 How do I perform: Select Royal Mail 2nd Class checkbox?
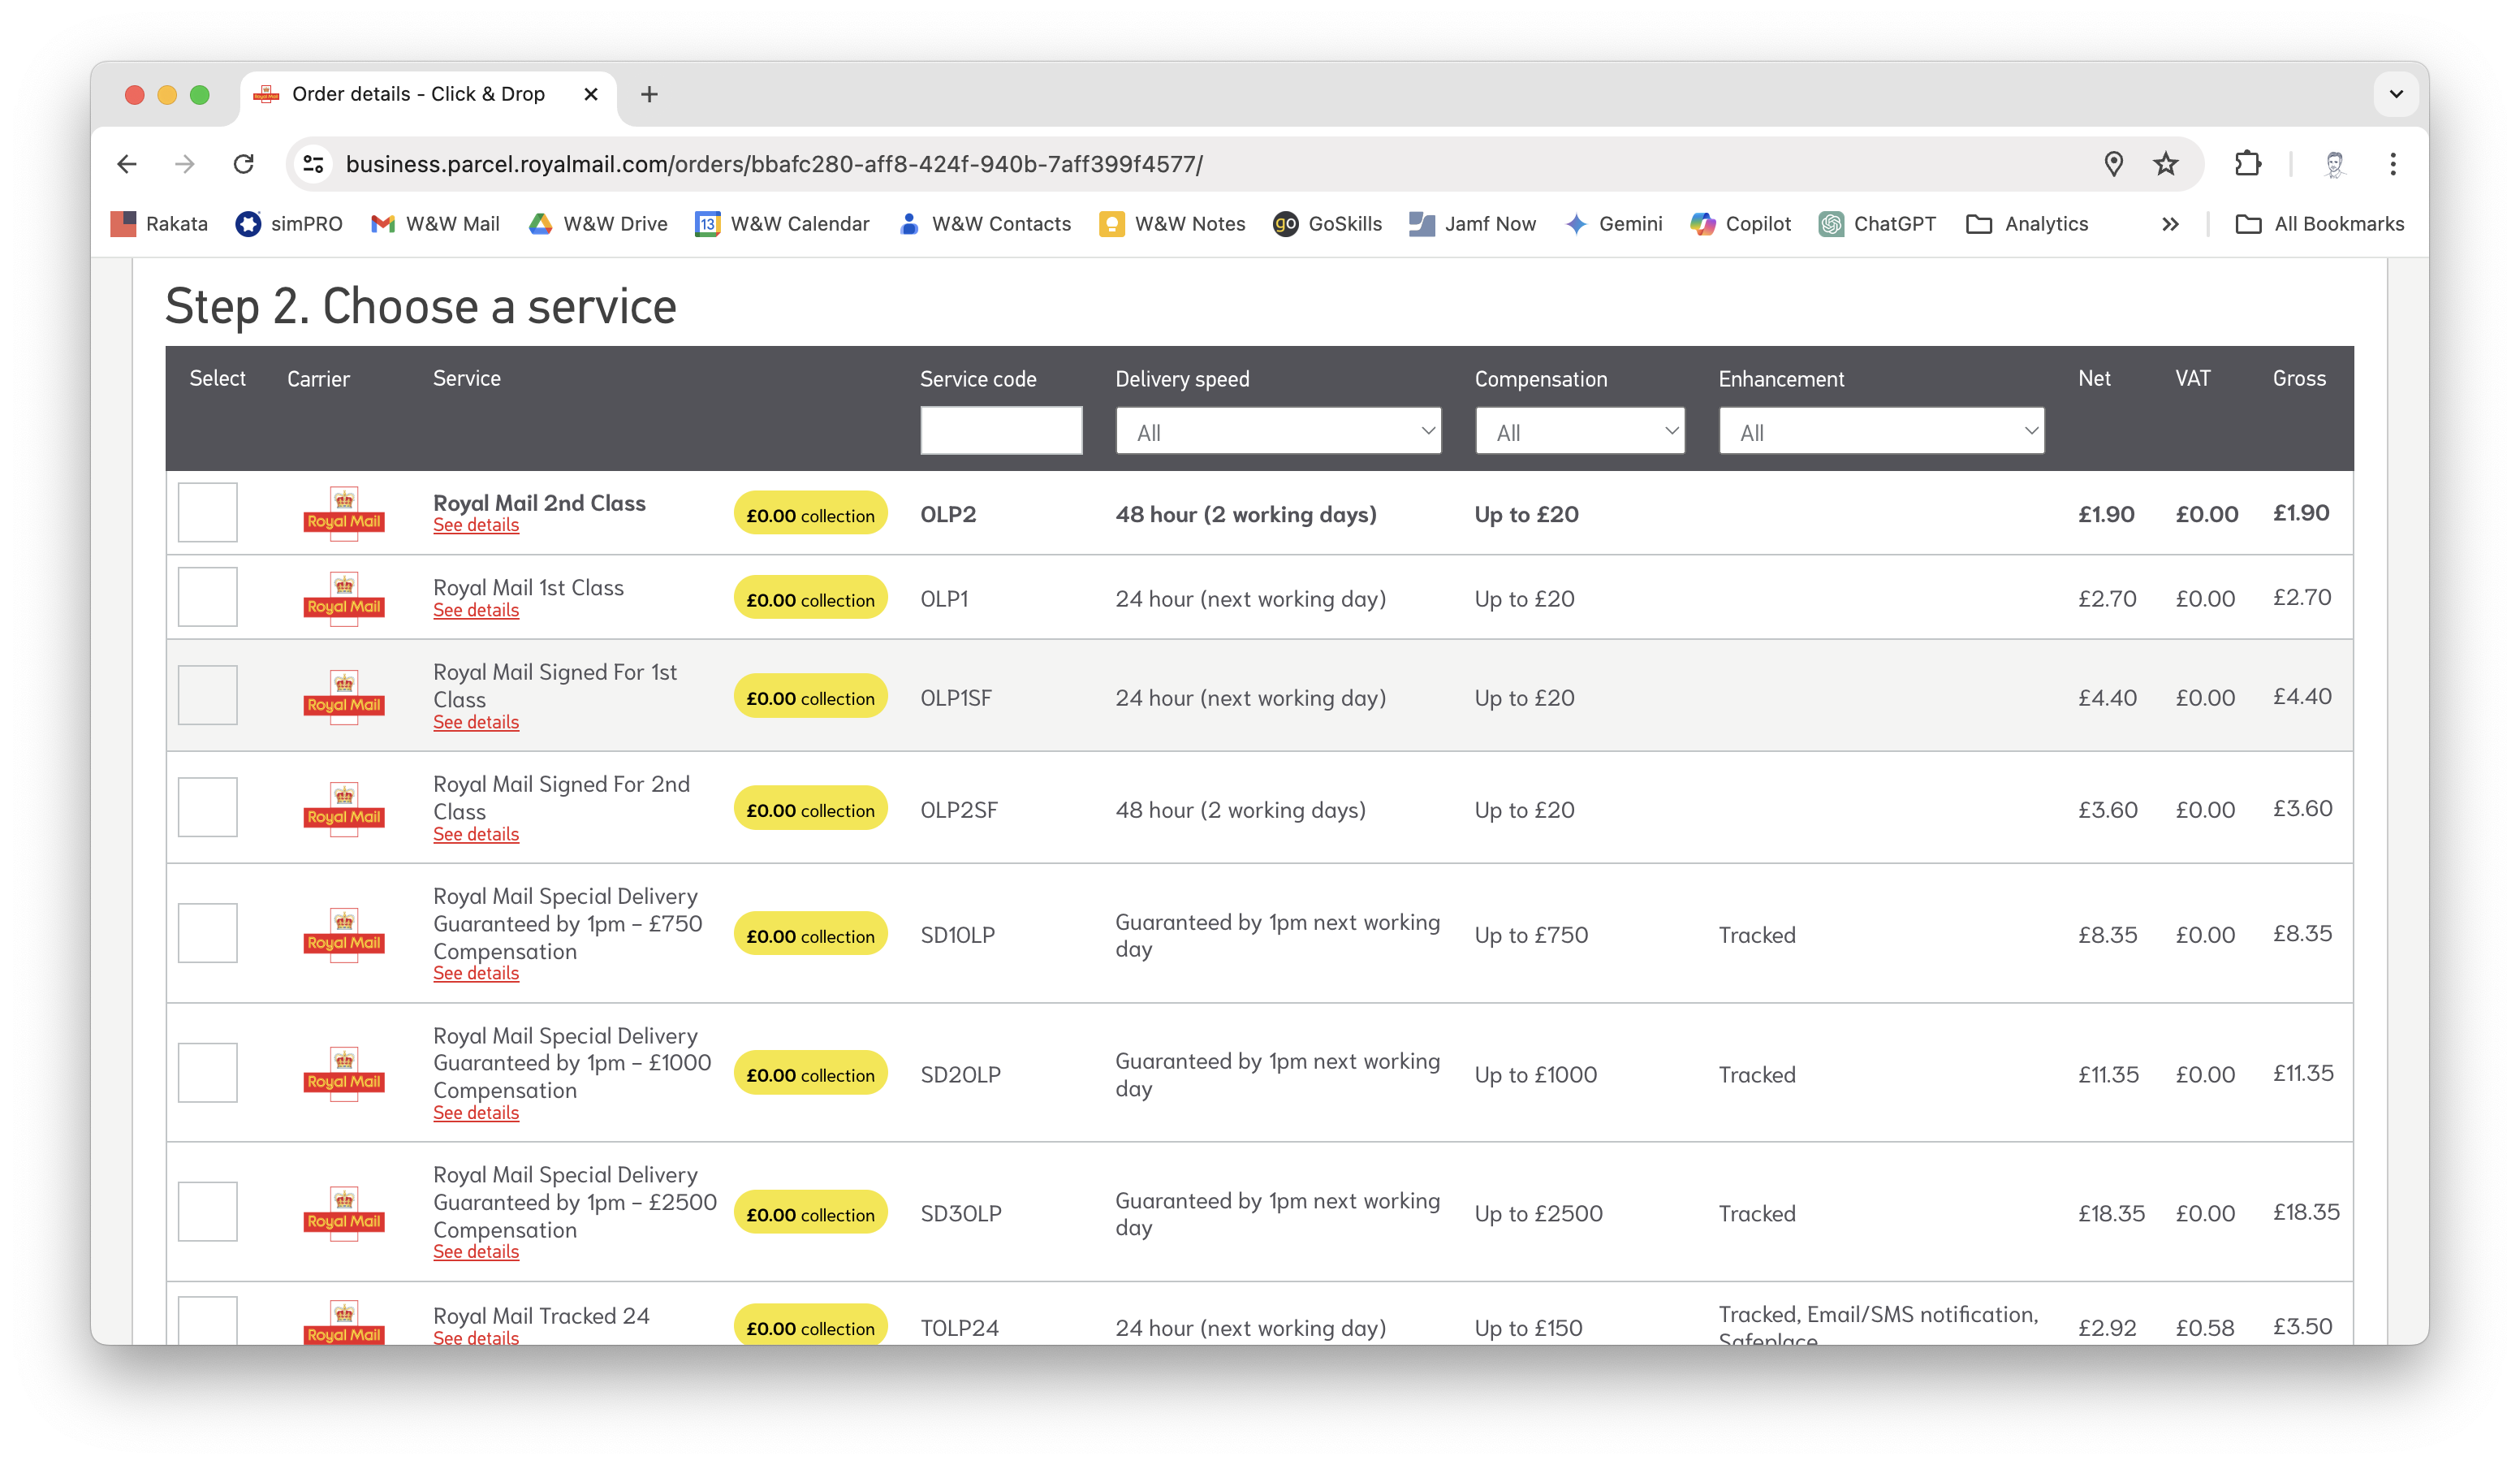click(x=207, y=513)
